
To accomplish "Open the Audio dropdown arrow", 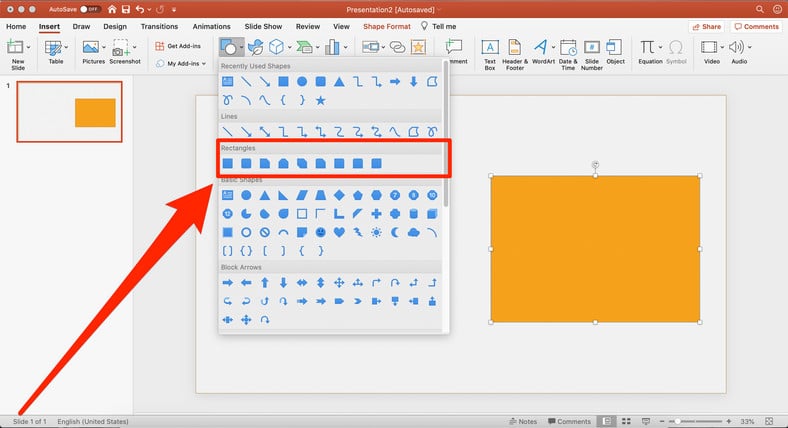I will [750, 47].
